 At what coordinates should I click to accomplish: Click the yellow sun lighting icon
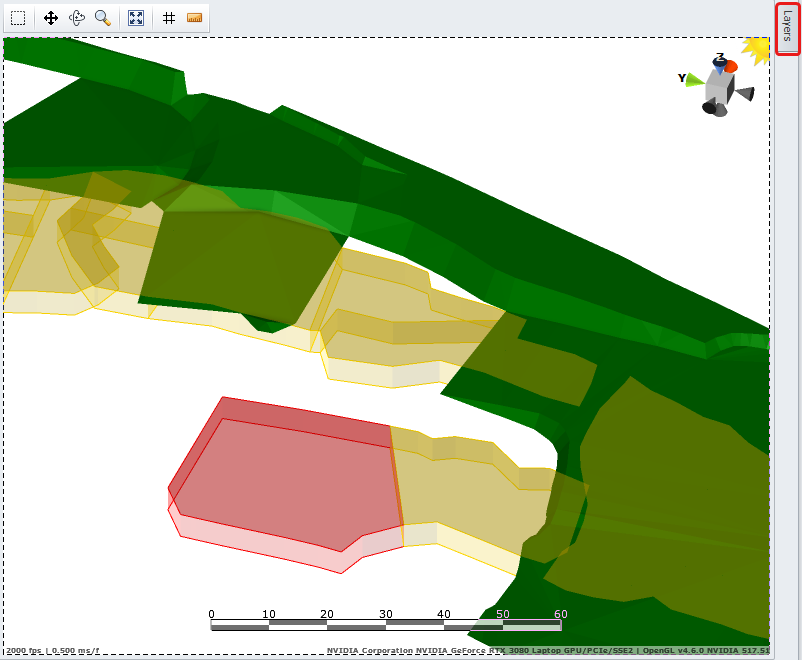(x=757, y=49)
